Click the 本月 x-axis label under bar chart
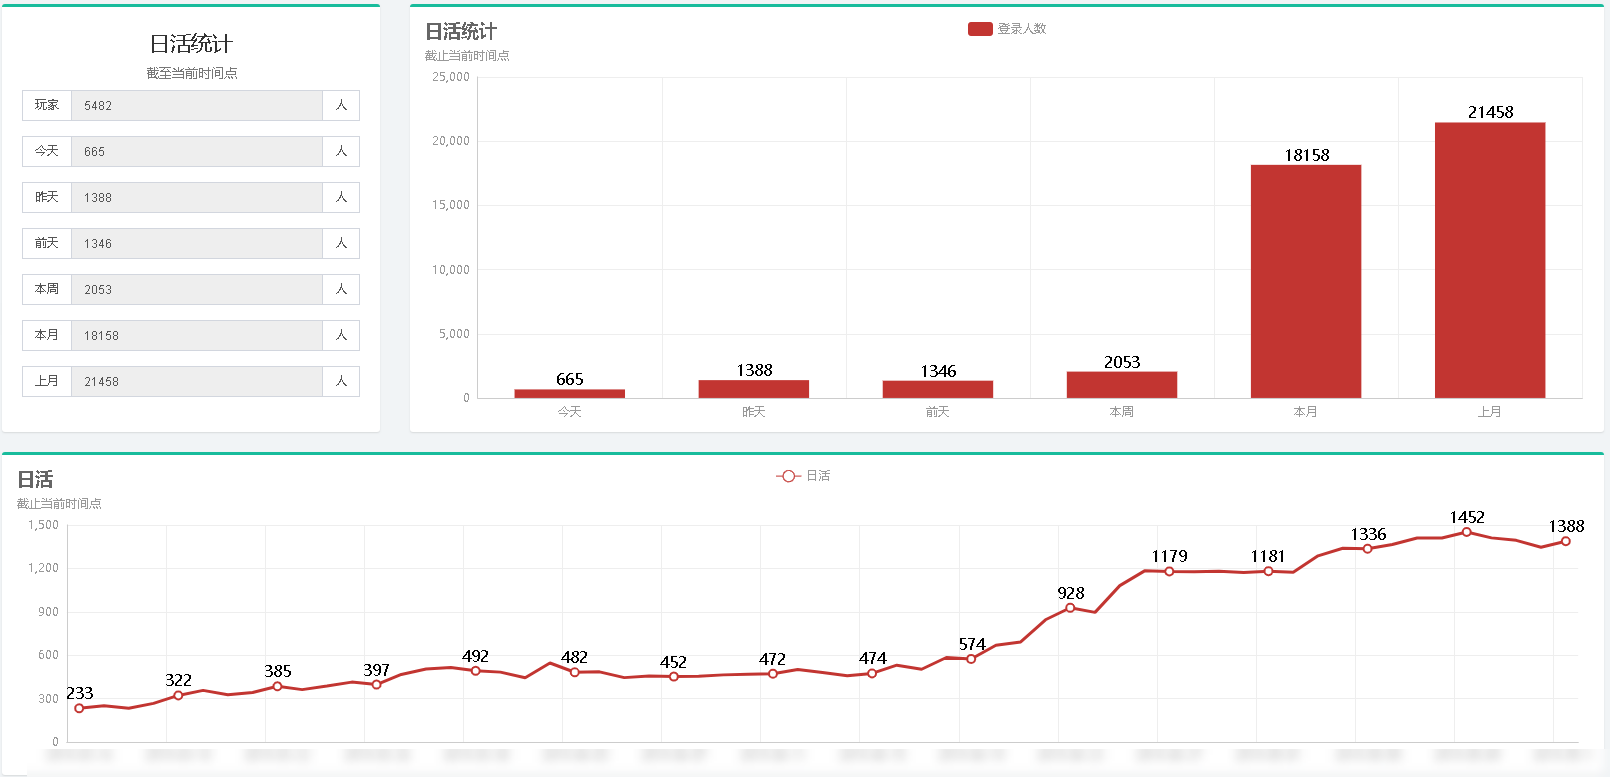Viewport: 1610px width, 777px height. click(x=1306, y=412)
